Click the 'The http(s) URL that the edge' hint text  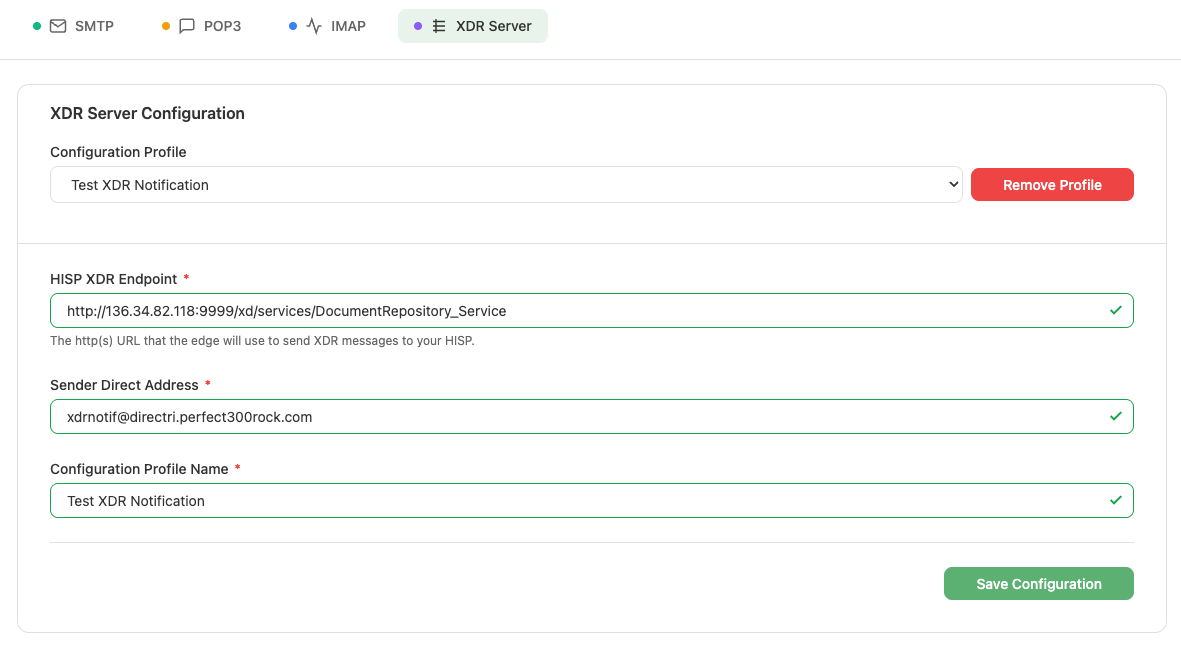point(262,341)
